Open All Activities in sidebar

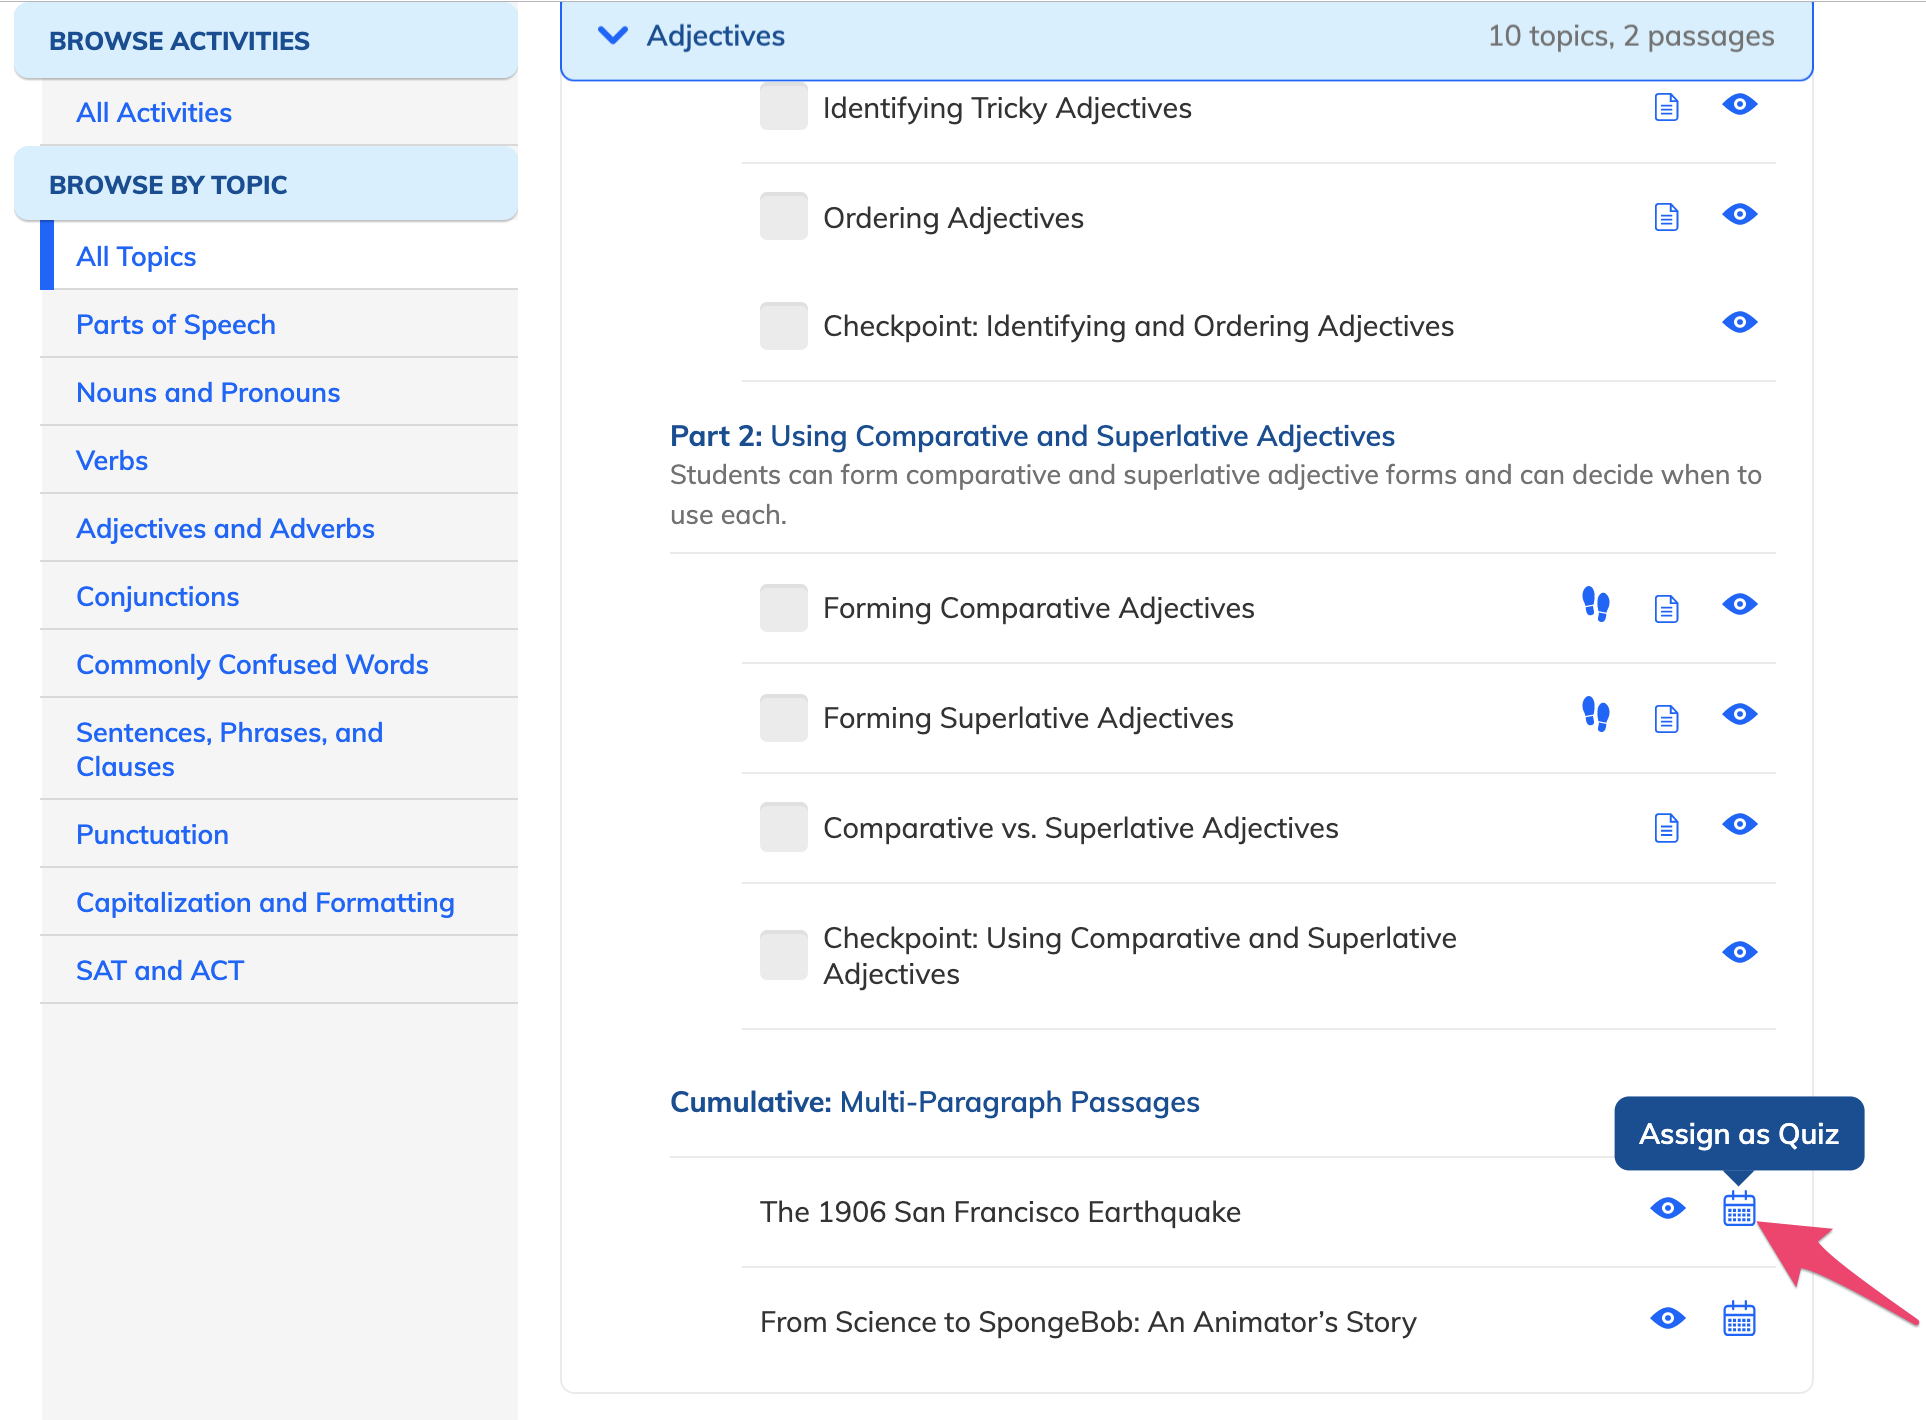pyautogui.click(x=154, y=112)
